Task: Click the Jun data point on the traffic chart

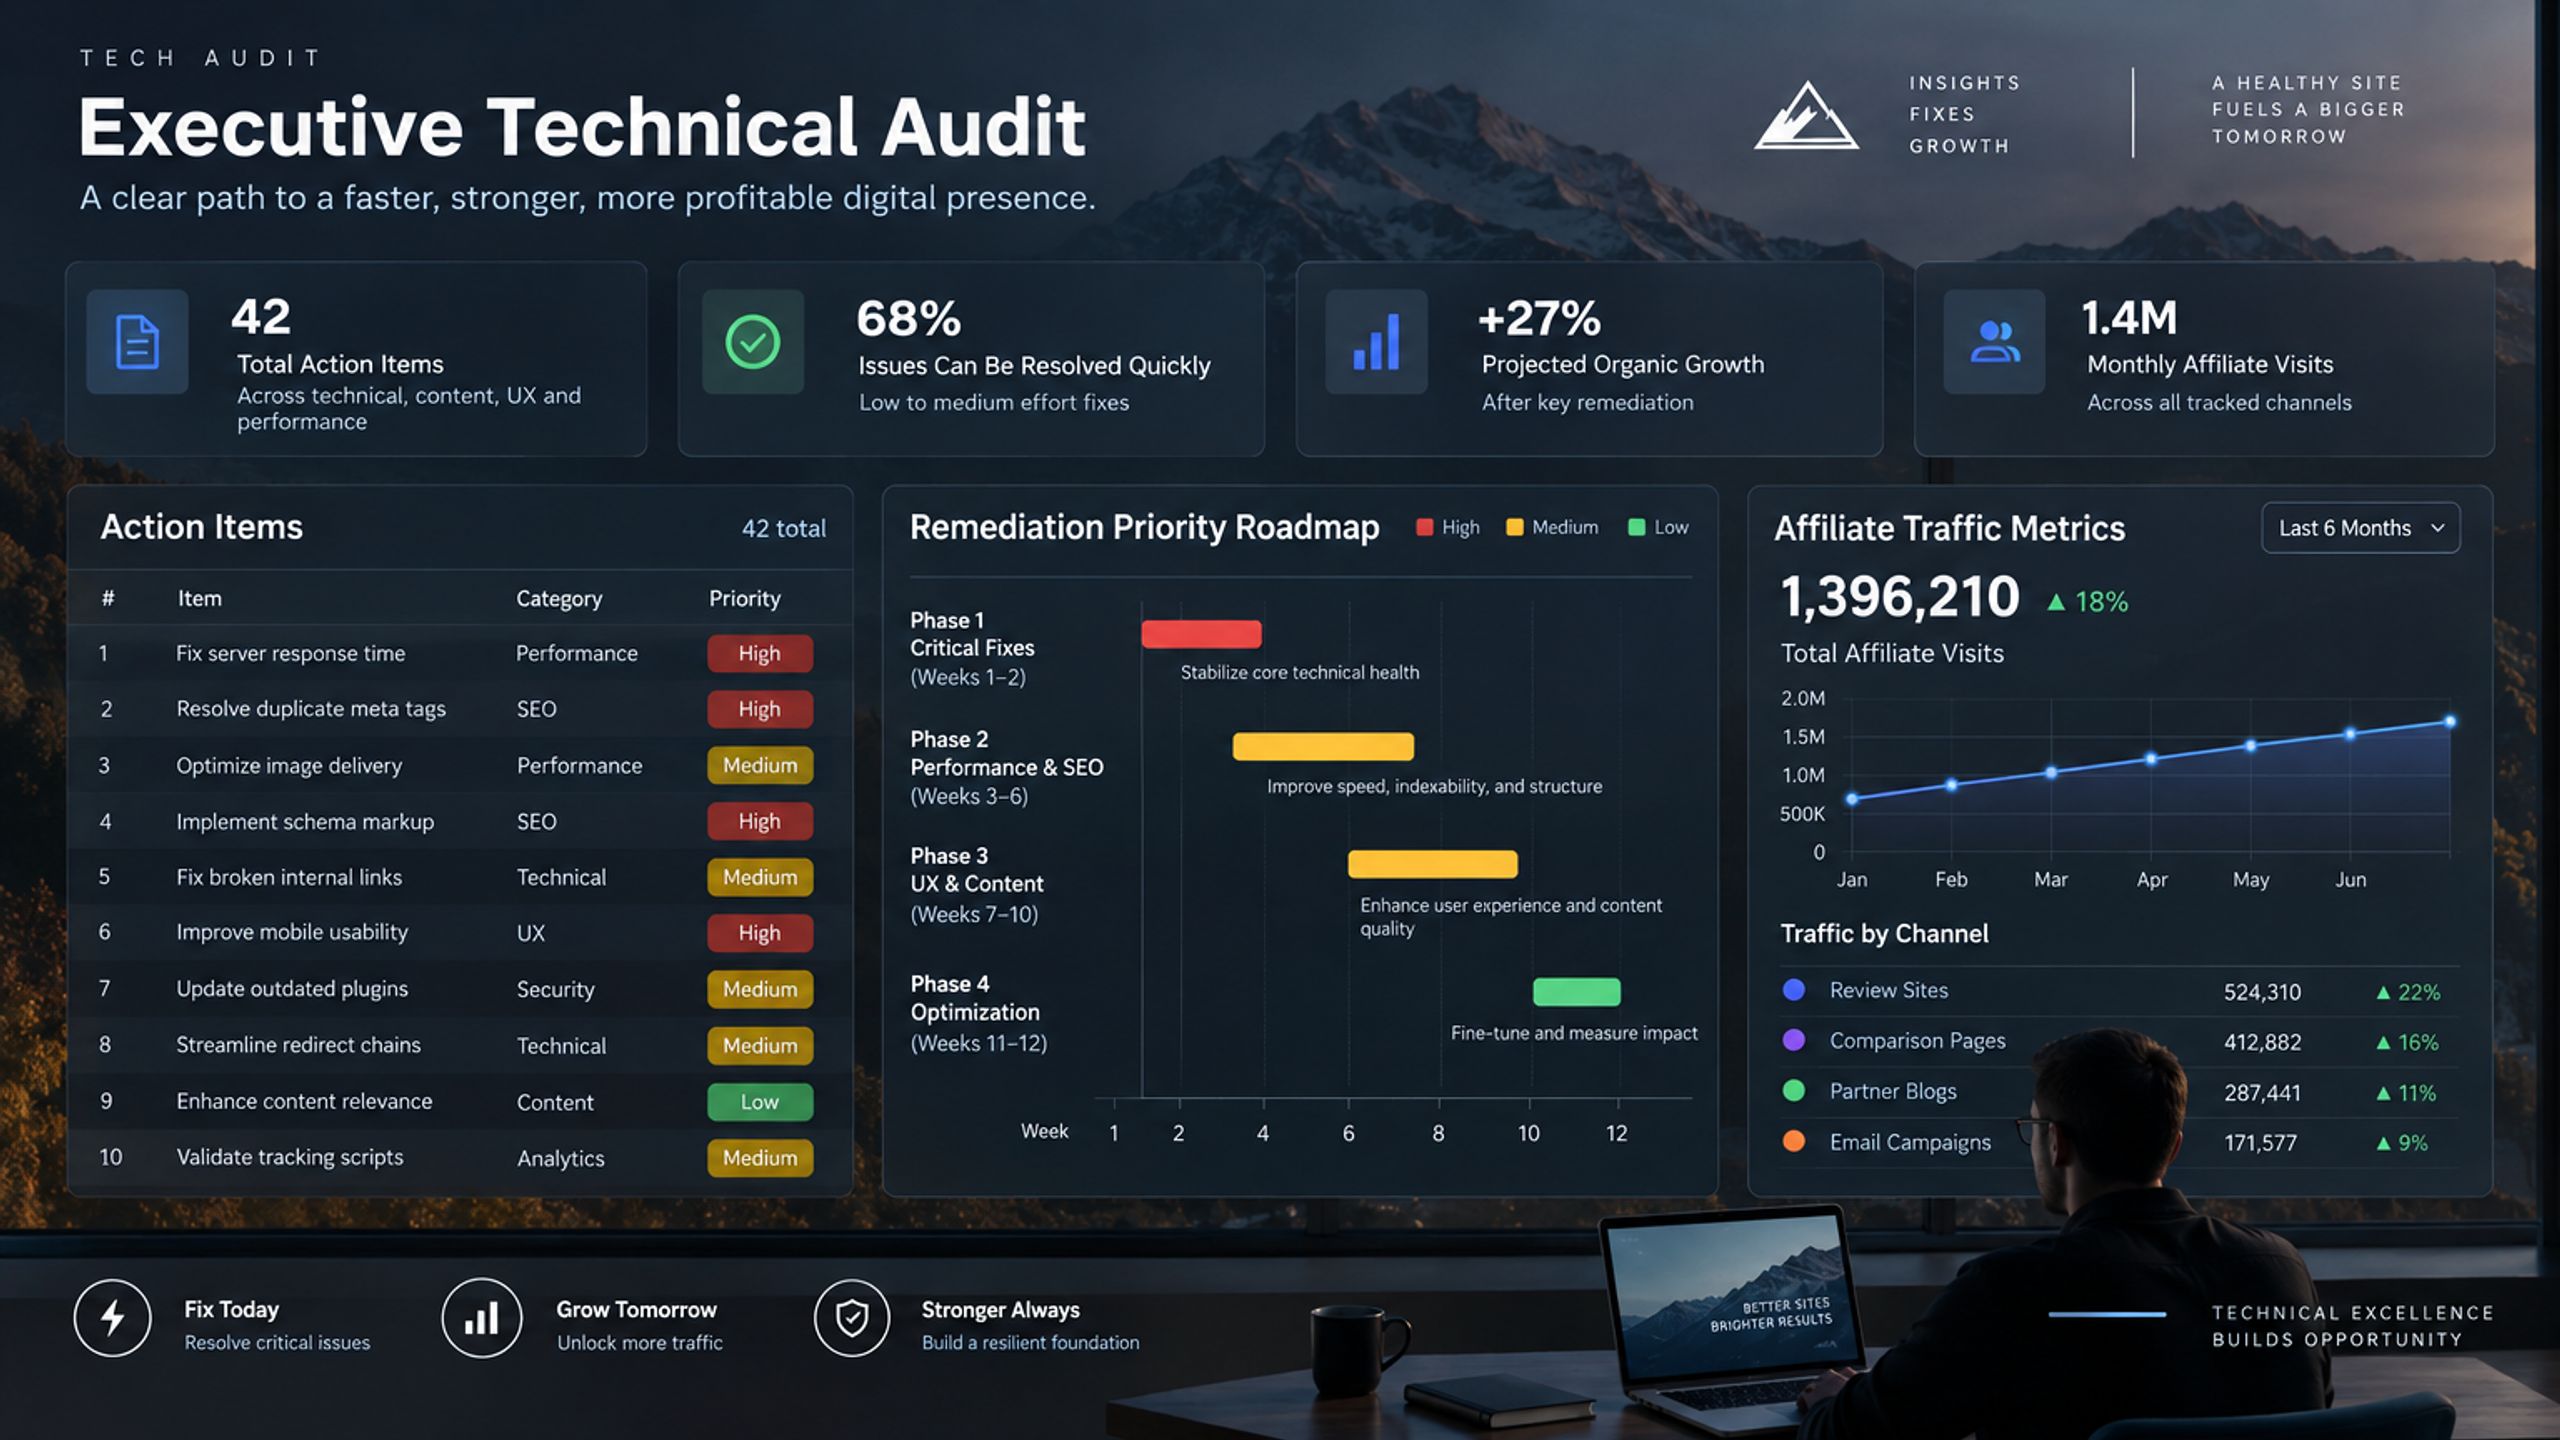Action: (2350, 734)
